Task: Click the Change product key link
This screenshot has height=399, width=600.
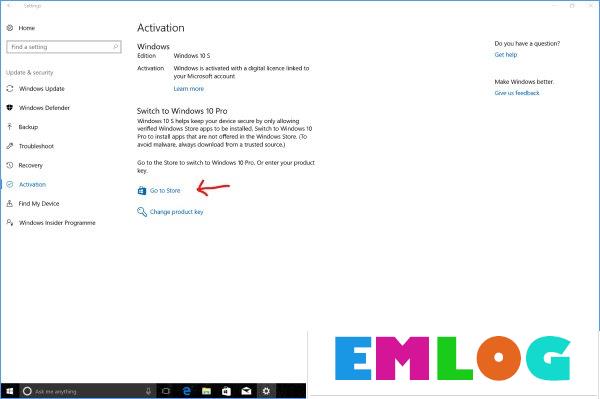Action: coord(176,212)
